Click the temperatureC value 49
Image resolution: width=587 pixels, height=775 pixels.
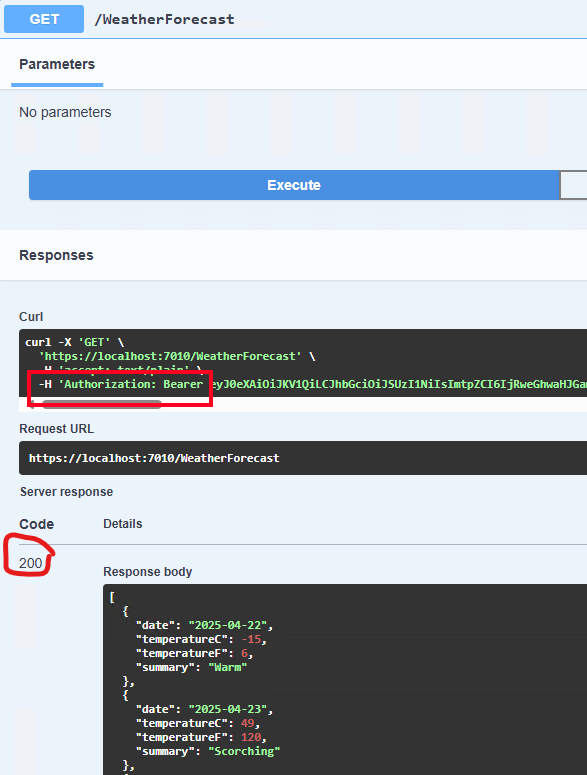[248, 723]
